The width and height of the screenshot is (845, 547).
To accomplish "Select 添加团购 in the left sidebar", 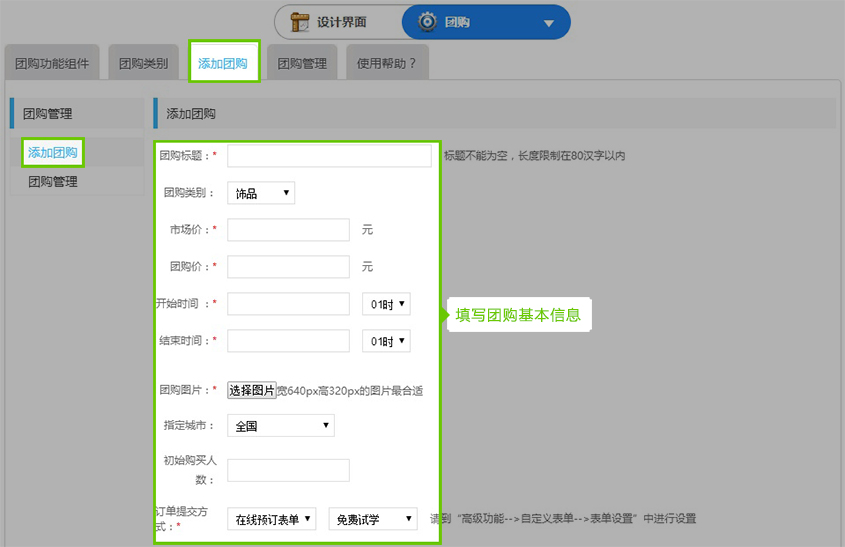I will tap(53, 153).
